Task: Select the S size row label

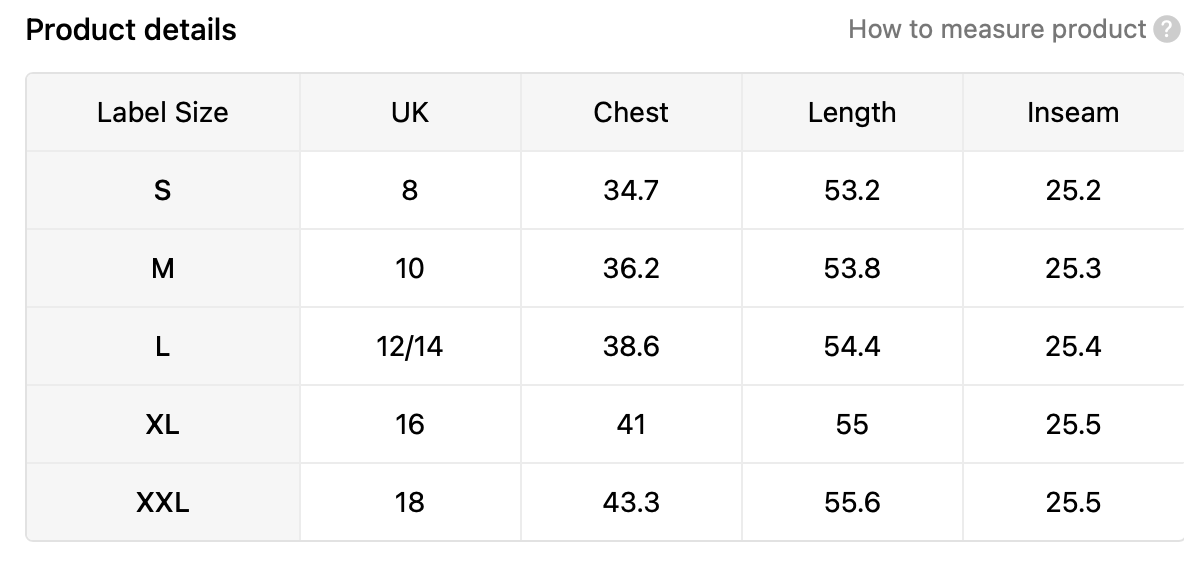Action: coord(162,190)
